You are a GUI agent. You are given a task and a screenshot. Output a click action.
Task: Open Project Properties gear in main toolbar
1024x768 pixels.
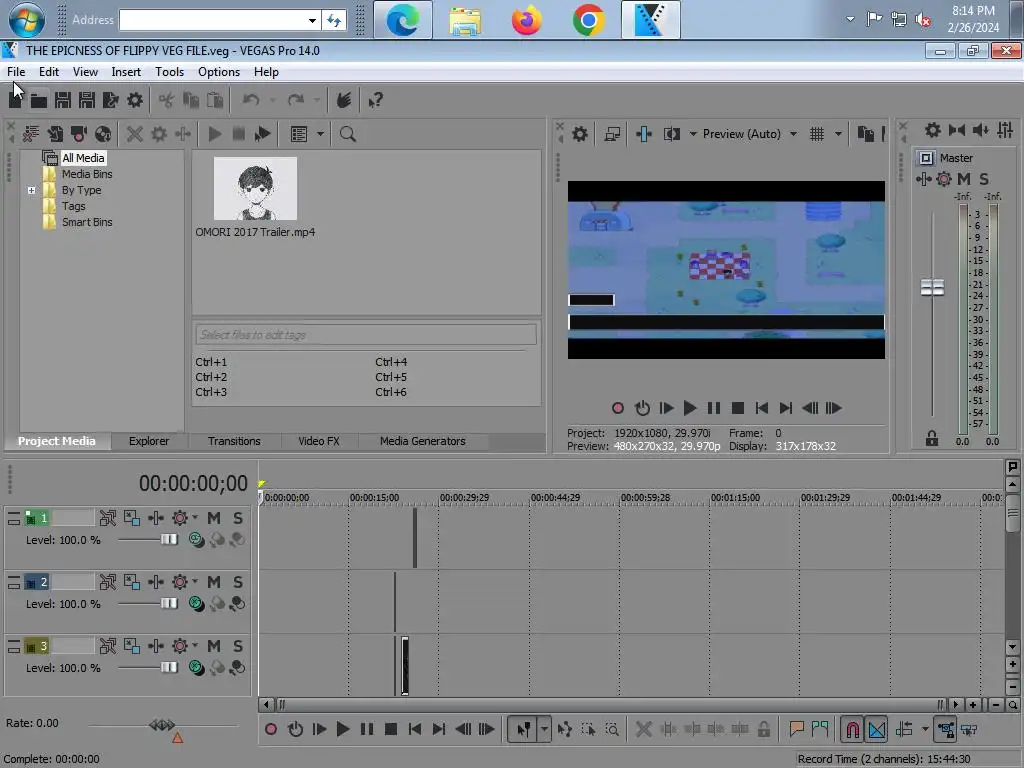coord(135,100)
